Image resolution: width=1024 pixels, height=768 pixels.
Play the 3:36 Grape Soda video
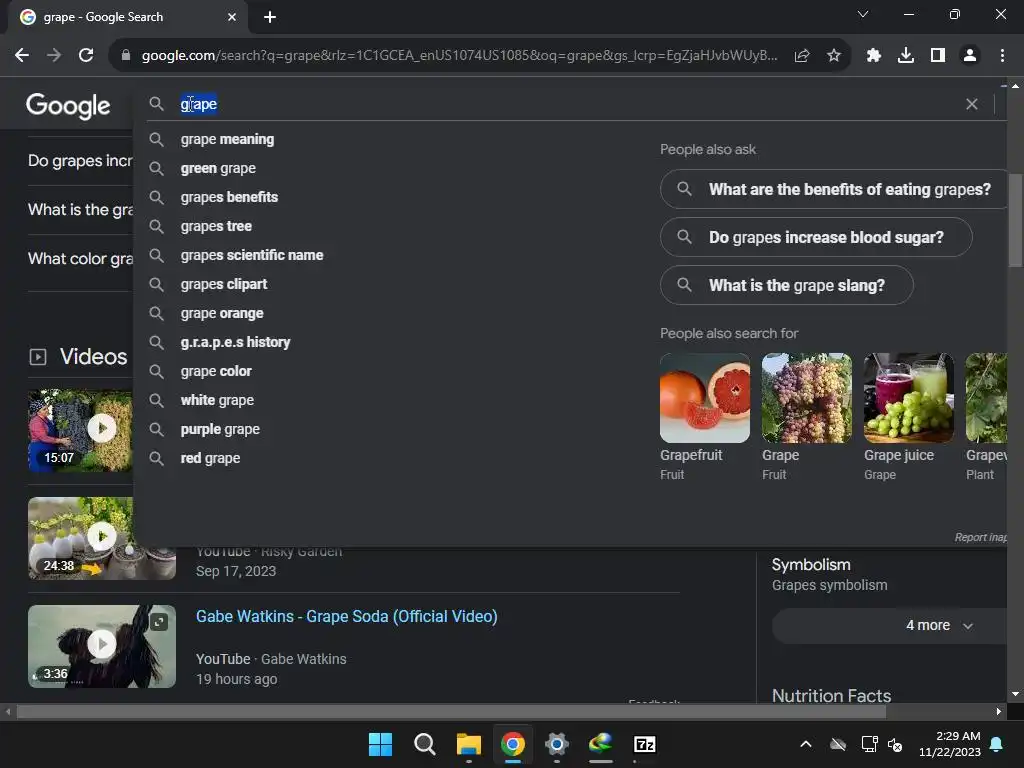coord(102,646)
